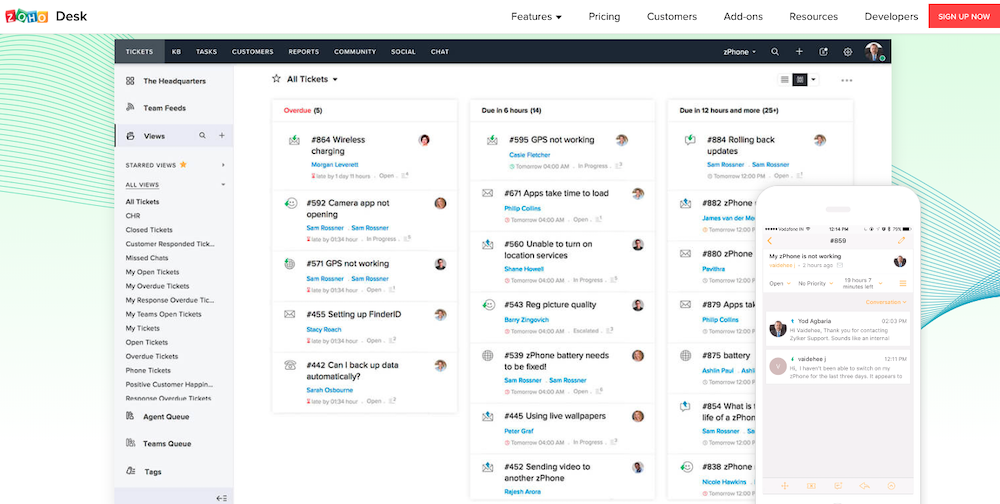Switch to the KB tab
Image resolution: width=1000 pixels, height=504 pixels.
pos(176,52)
